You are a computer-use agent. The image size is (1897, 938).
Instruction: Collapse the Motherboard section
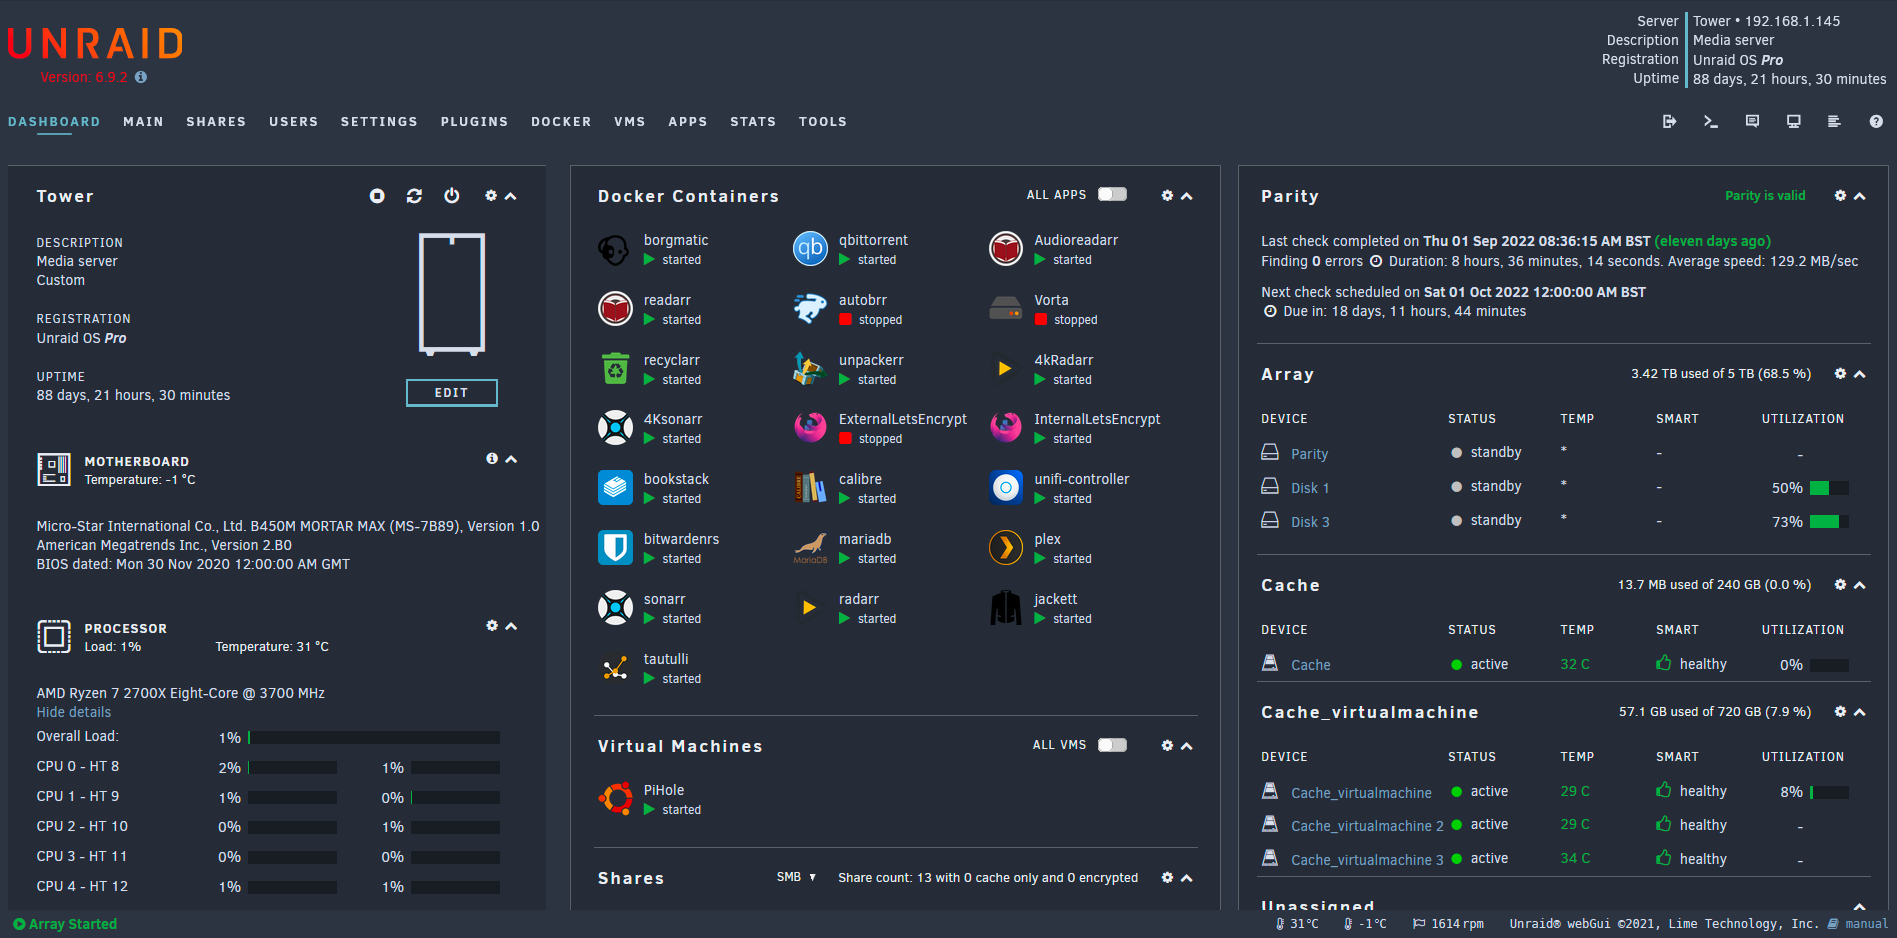click(x=511, y=459)
